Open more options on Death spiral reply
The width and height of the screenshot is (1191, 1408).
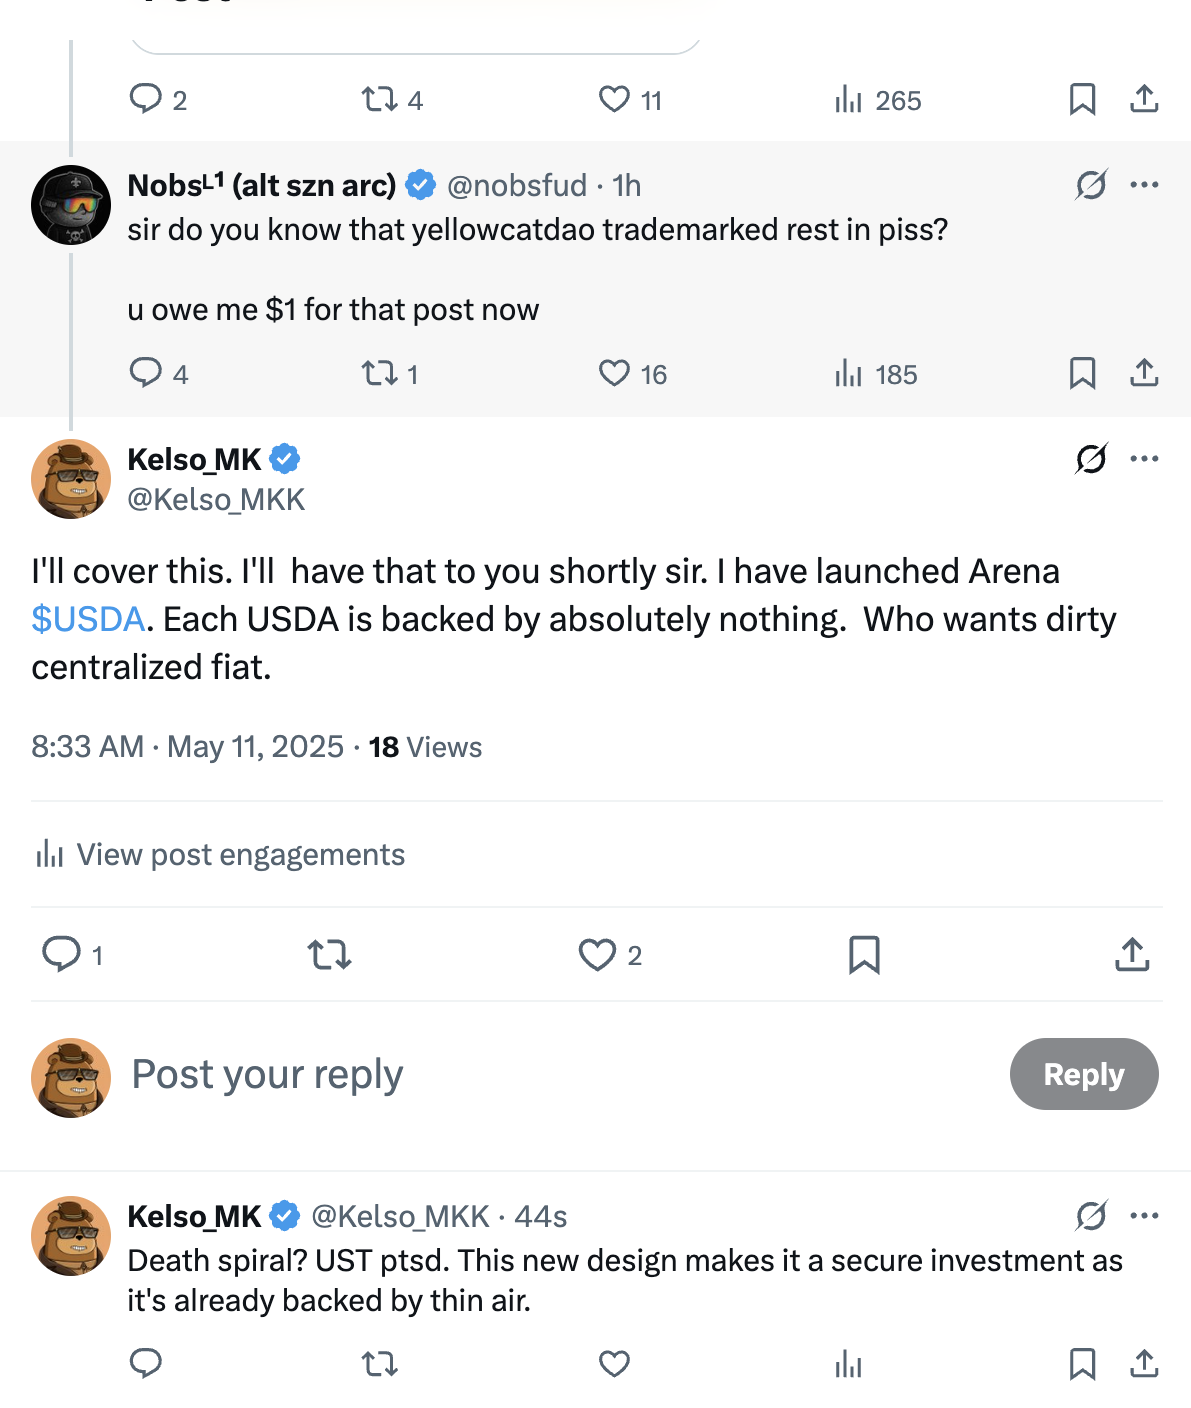pyautogui.click(x=1144, y=1216)
